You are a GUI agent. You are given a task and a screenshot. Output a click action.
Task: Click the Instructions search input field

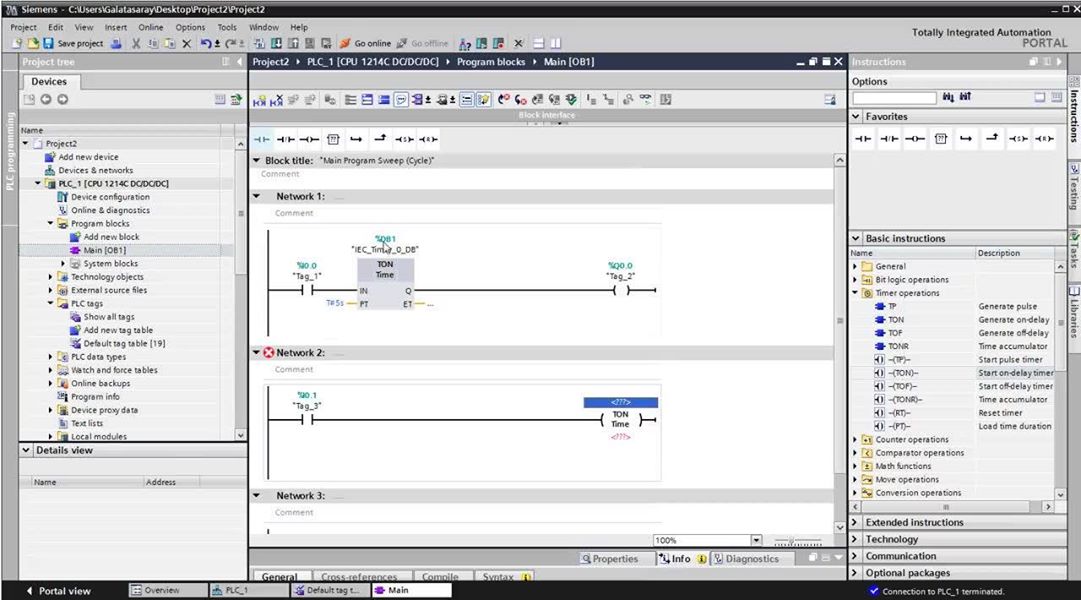894,98
